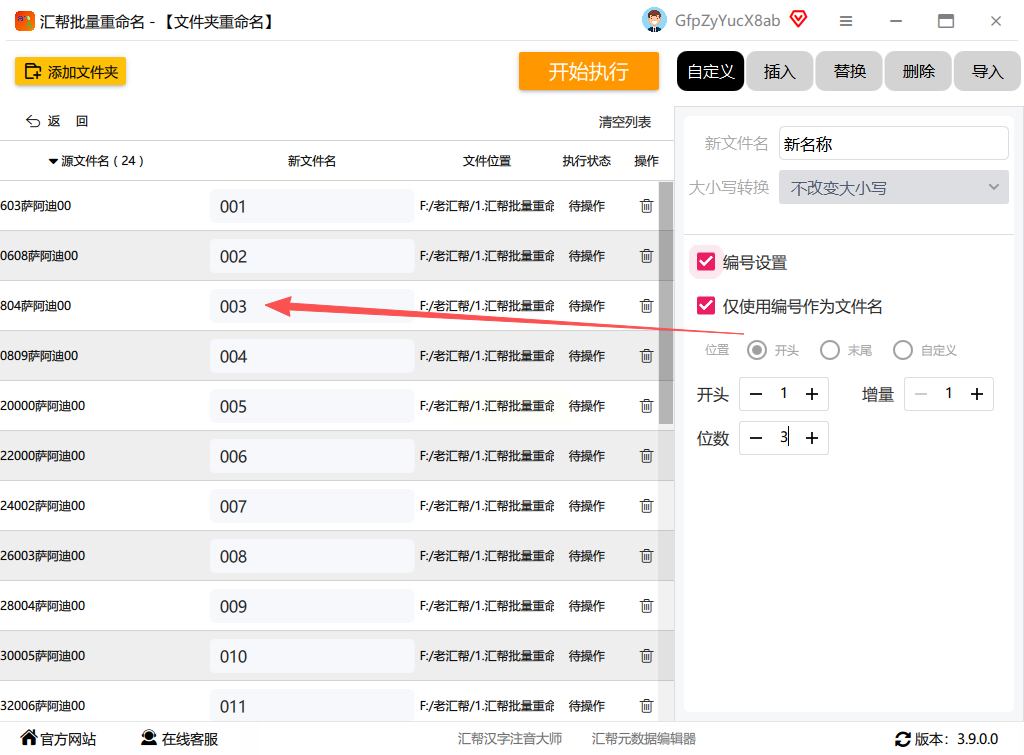The width and height of the screenshot is (1024, 755).
Task: Click 清空列表 to clear the list
Action: pyautogui.click(x=624, y=122)
